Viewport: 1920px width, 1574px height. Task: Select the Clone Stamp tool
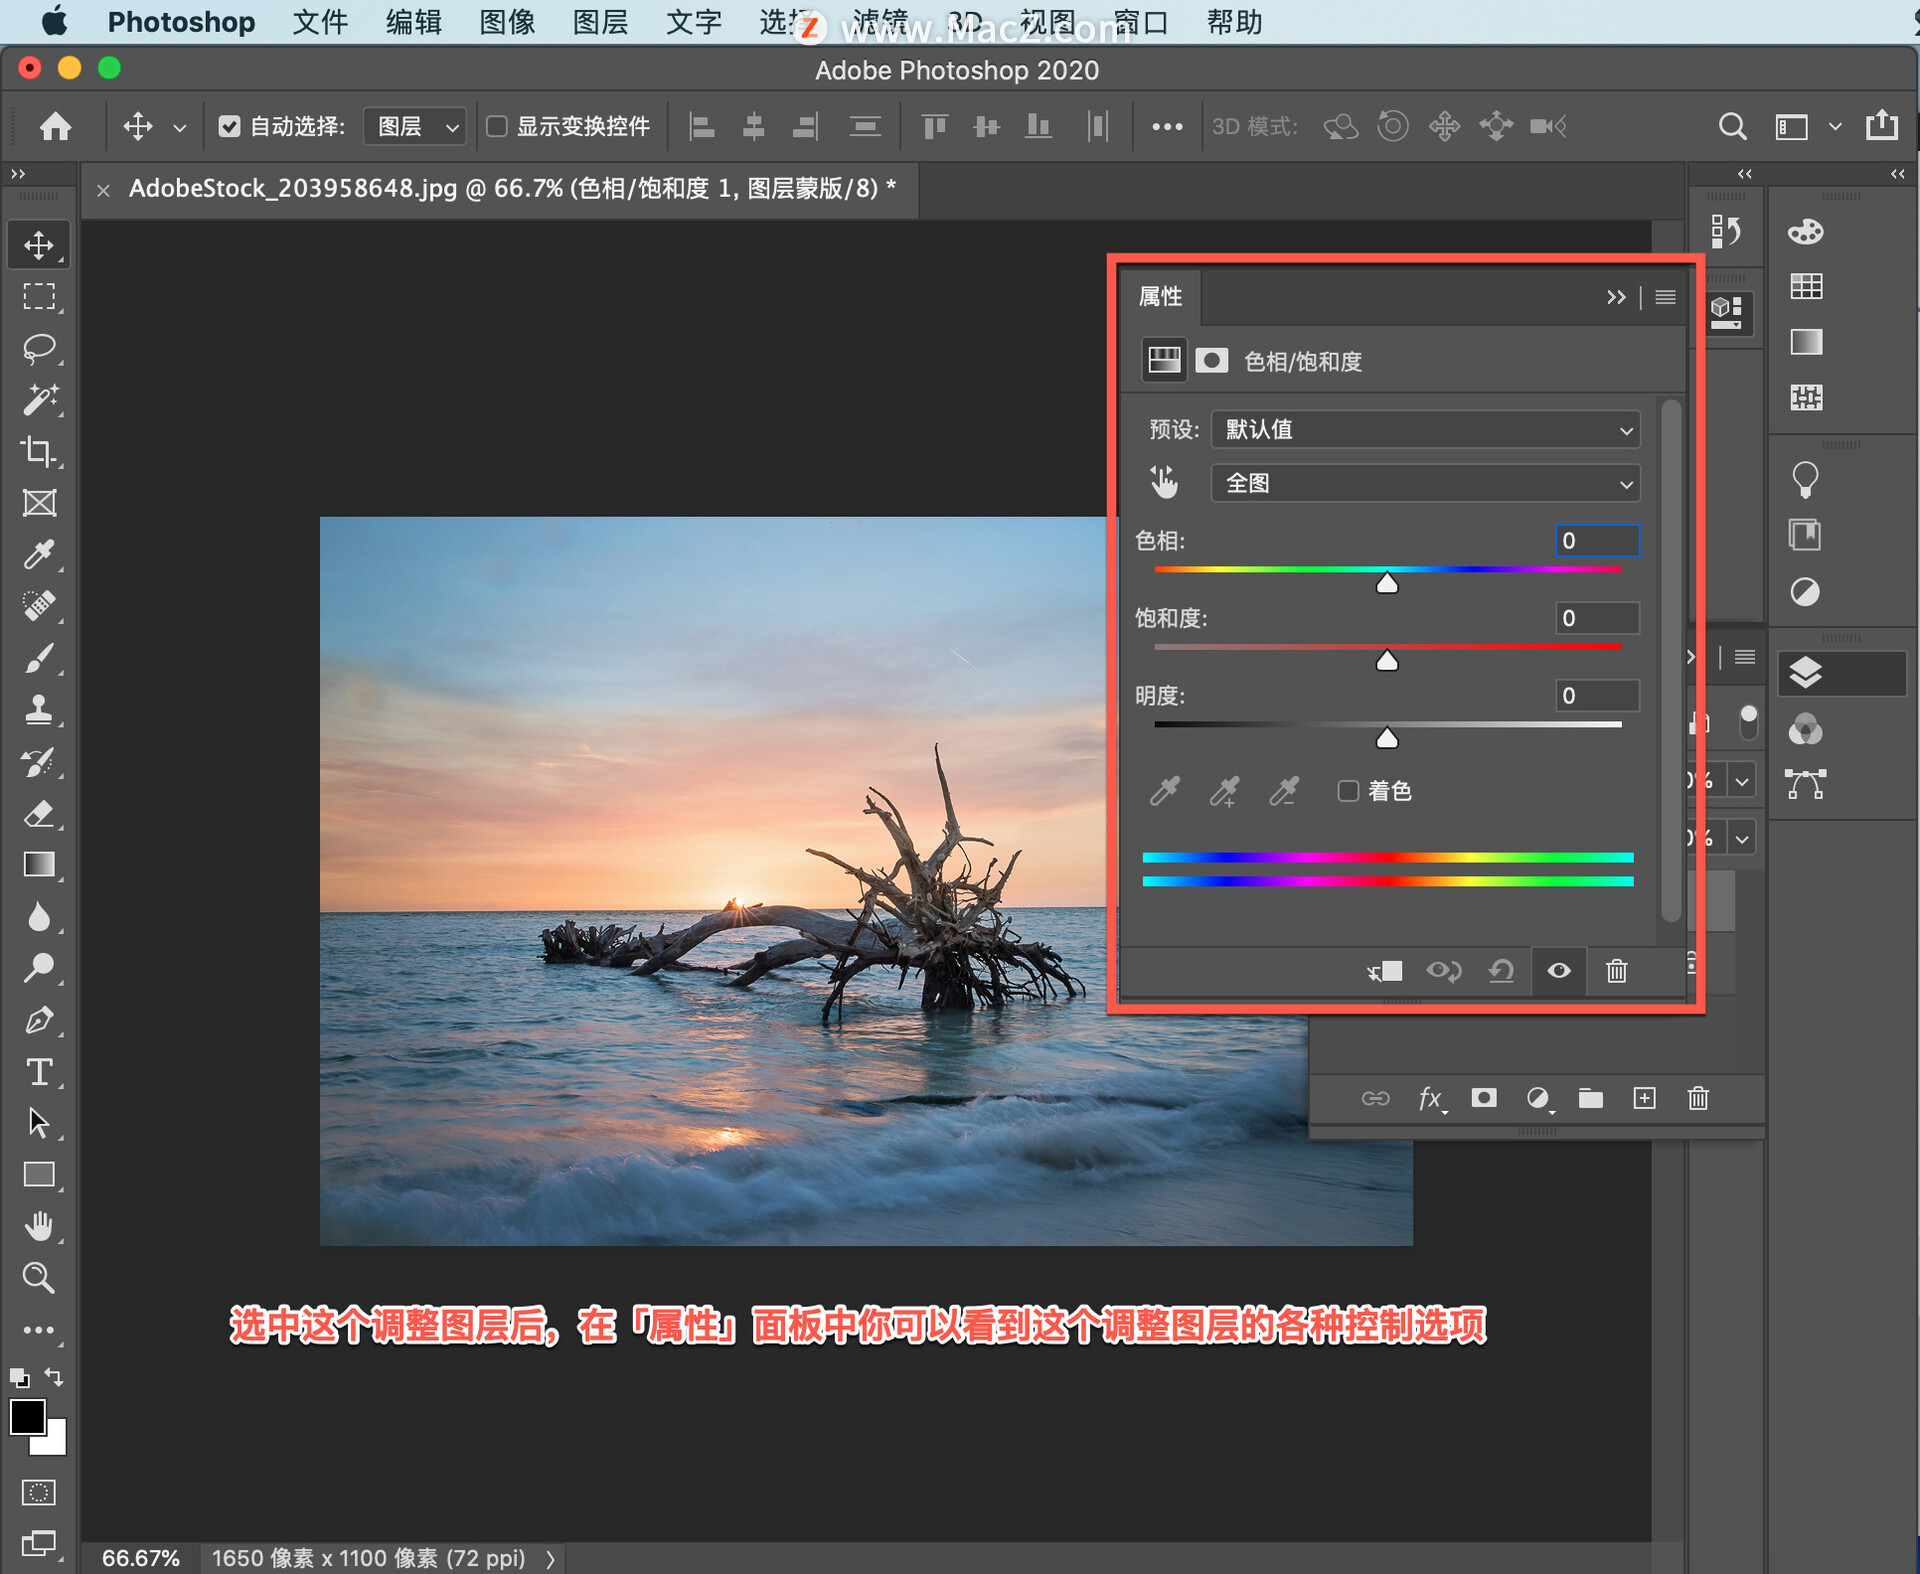[x=39, y=710]
